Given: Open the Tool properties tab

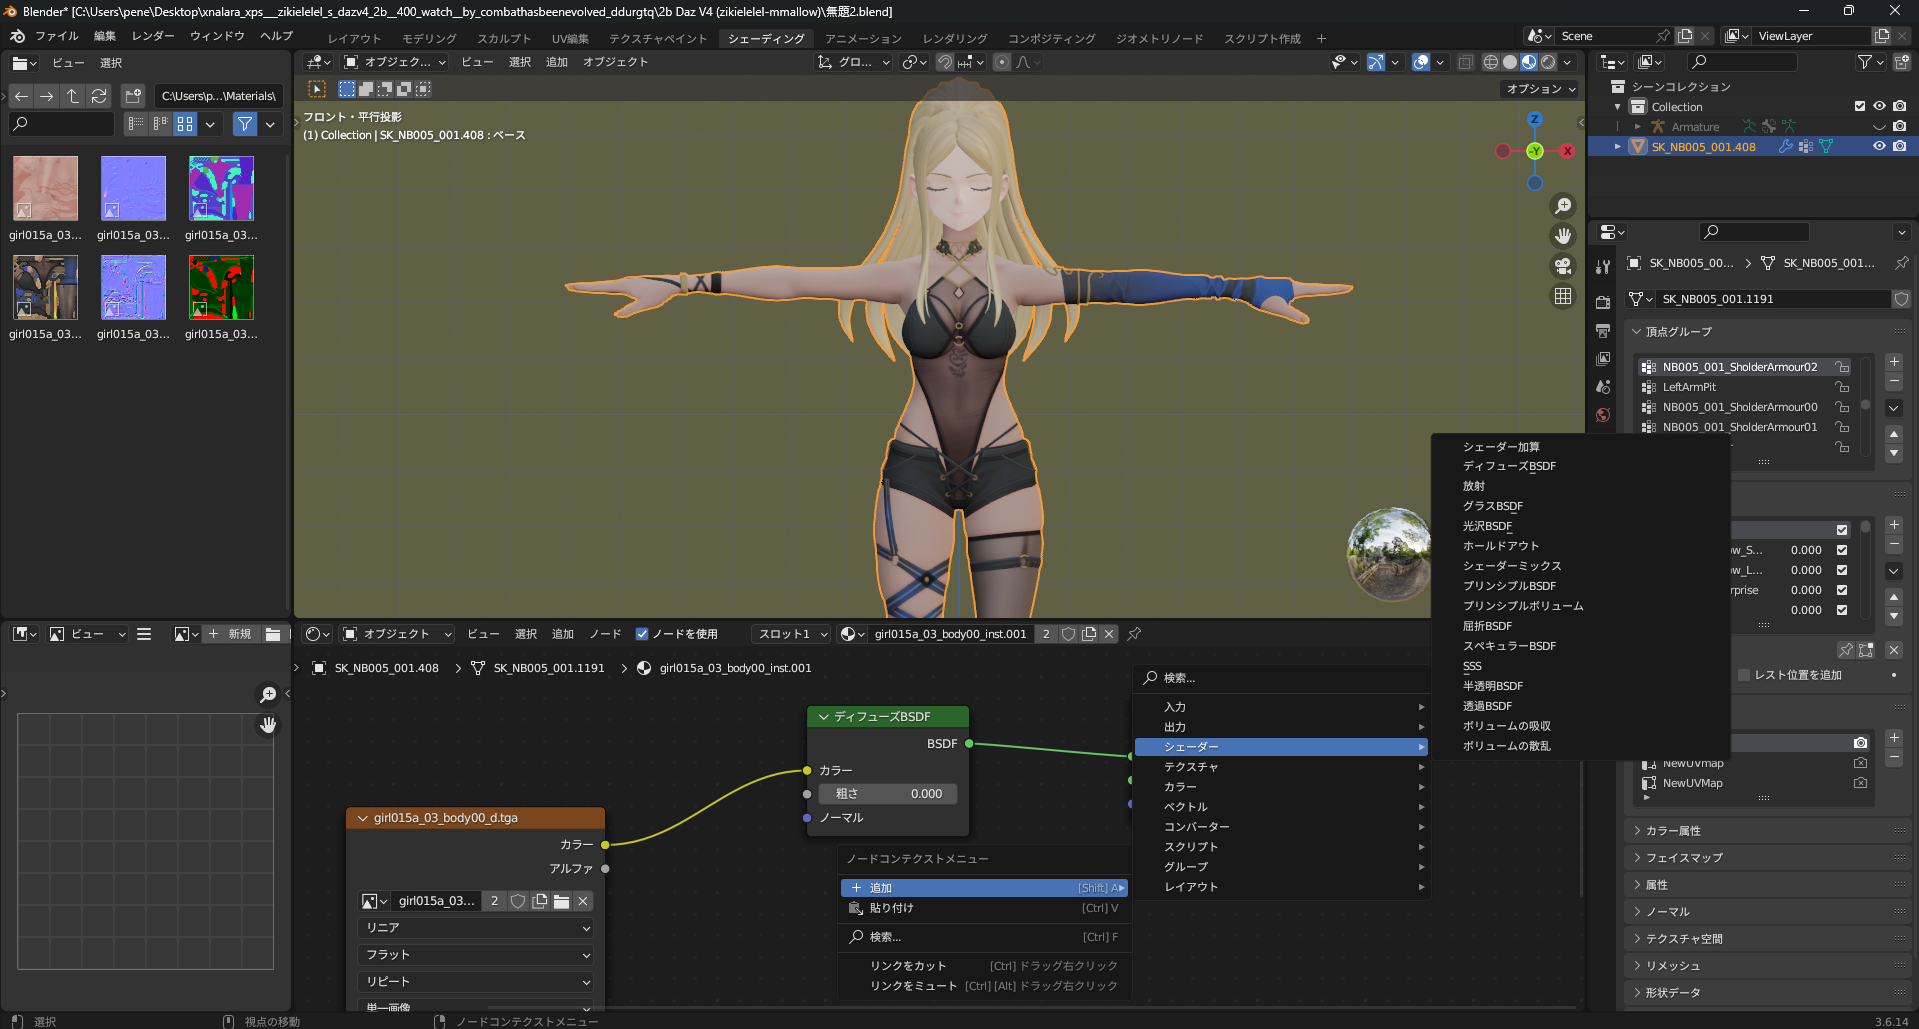Looking at the screenshot, I should pyautogui.click(x=1603, y=267).
